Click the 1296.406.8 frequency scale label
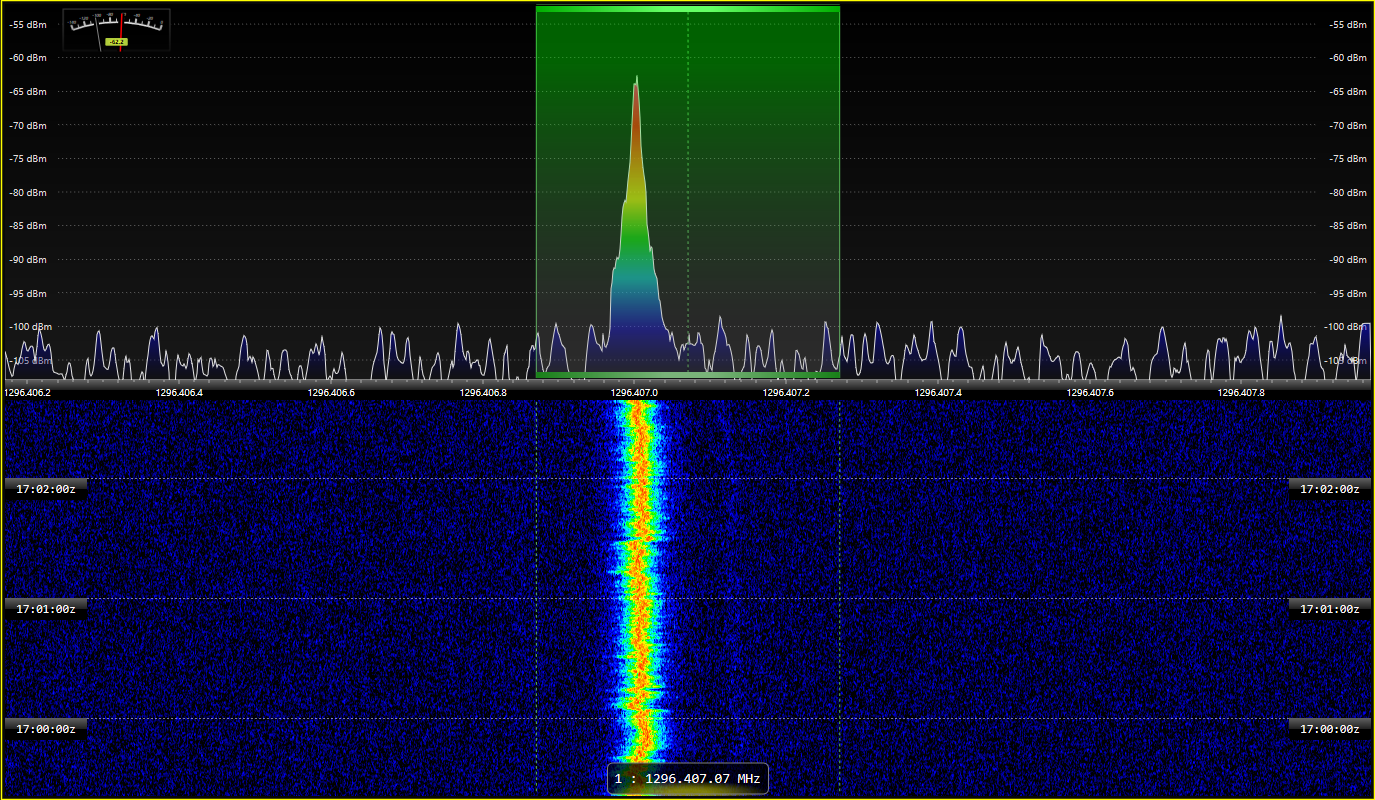 [x=483, y=393]
